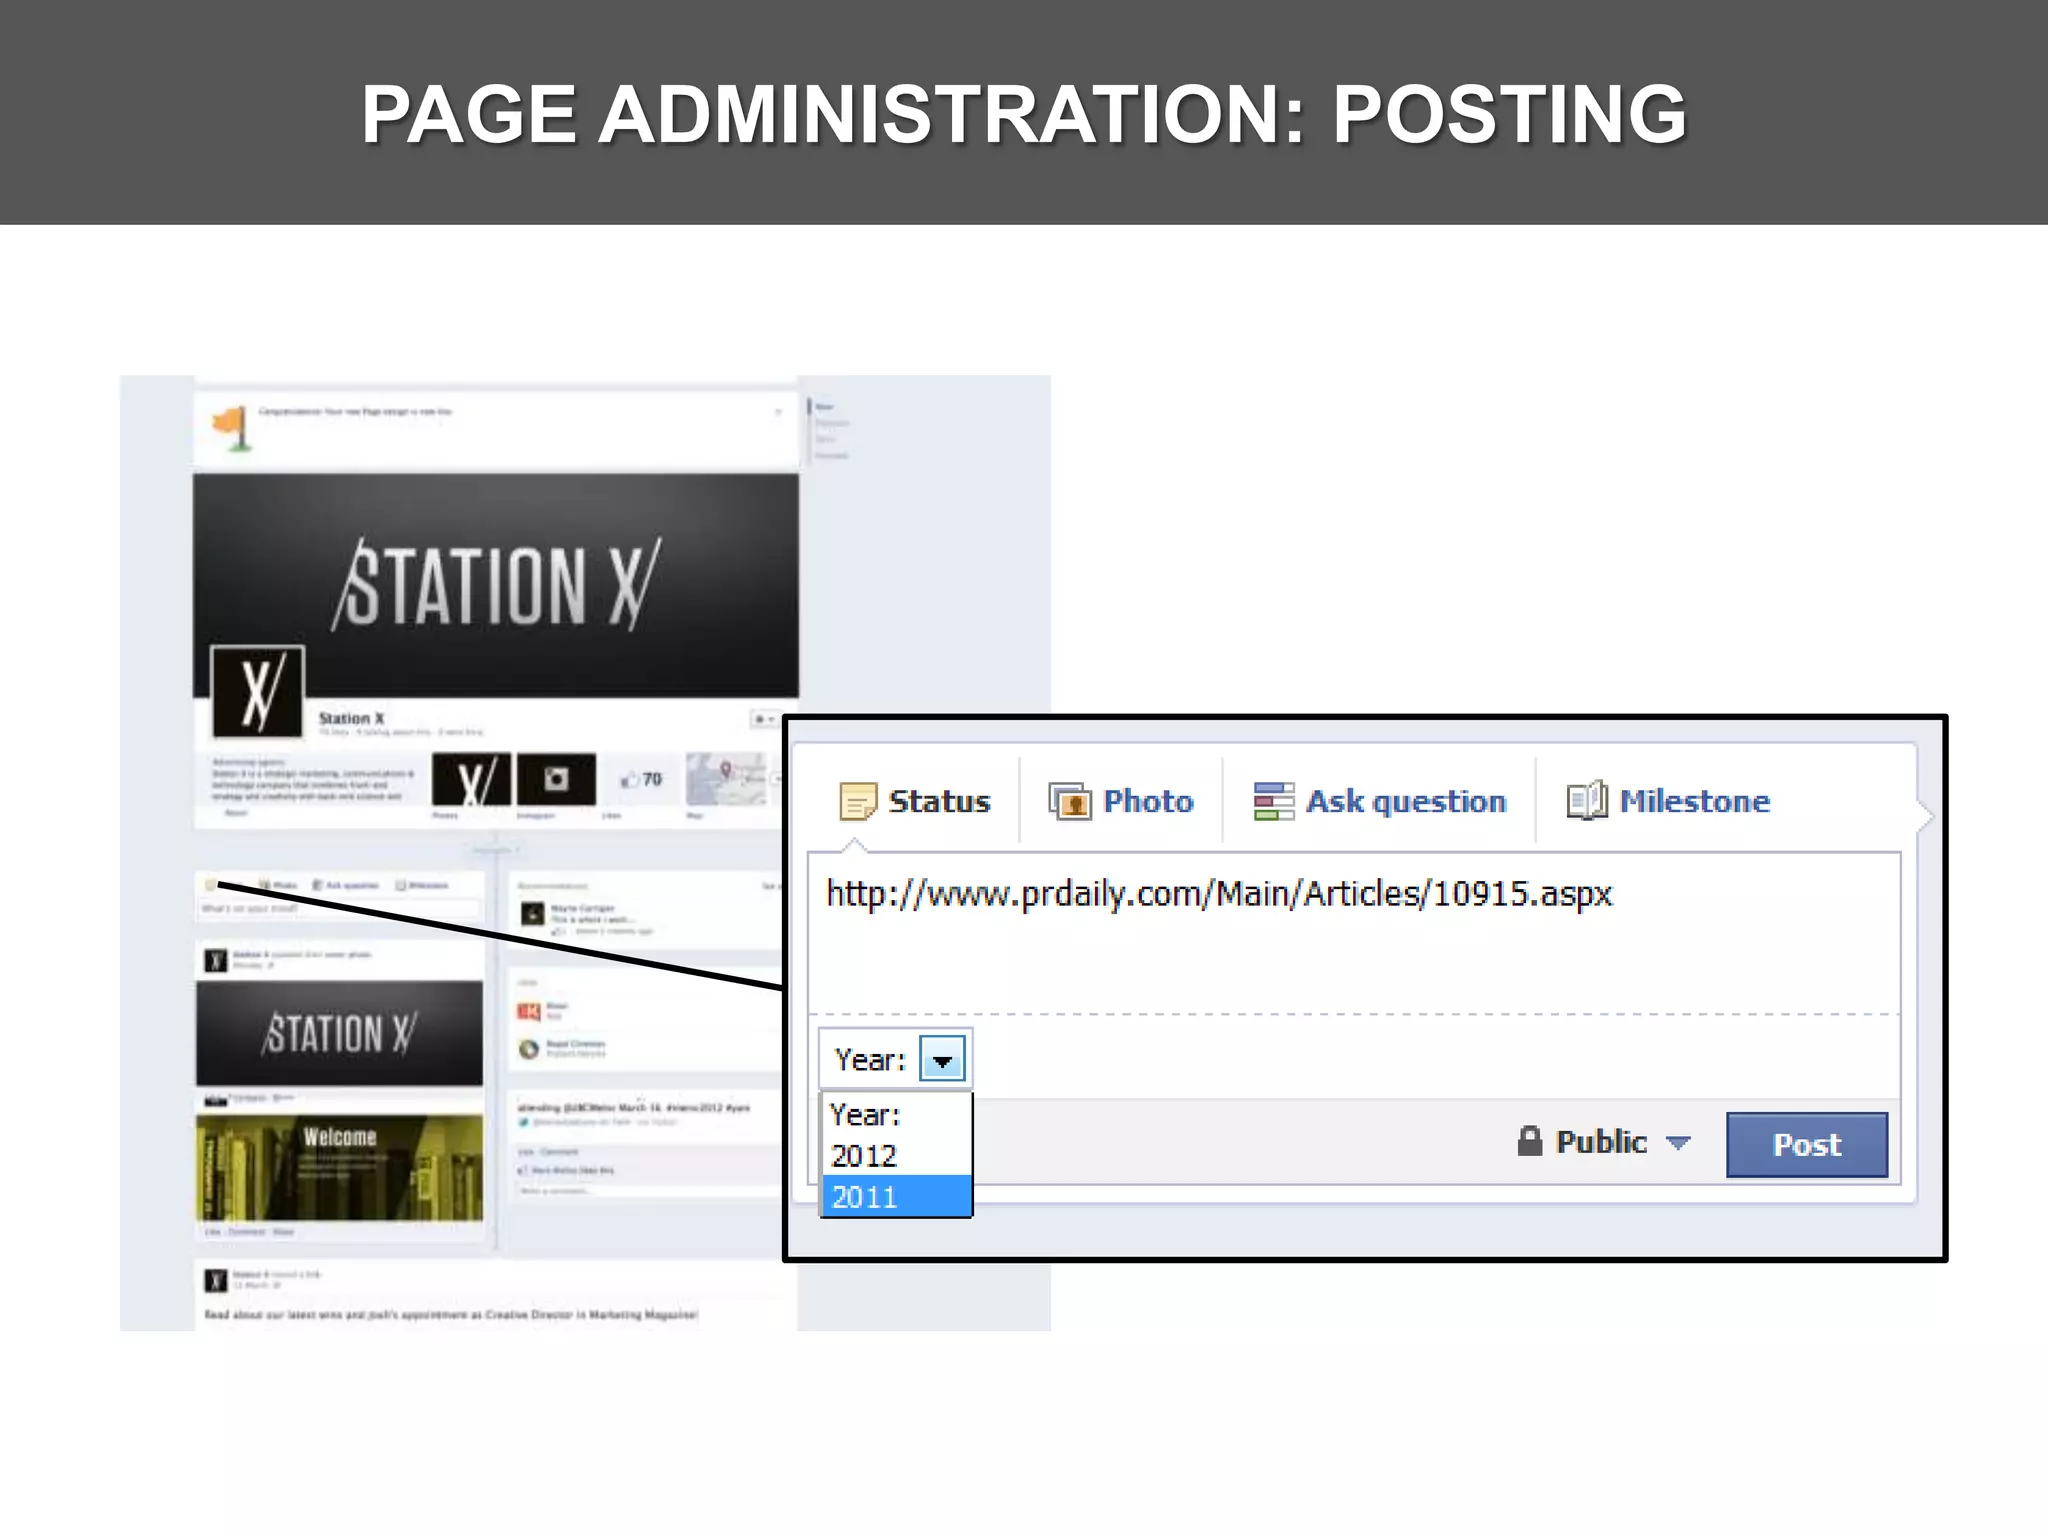
Task: Click the Ask question poll icon
Action: point(1273,801)
